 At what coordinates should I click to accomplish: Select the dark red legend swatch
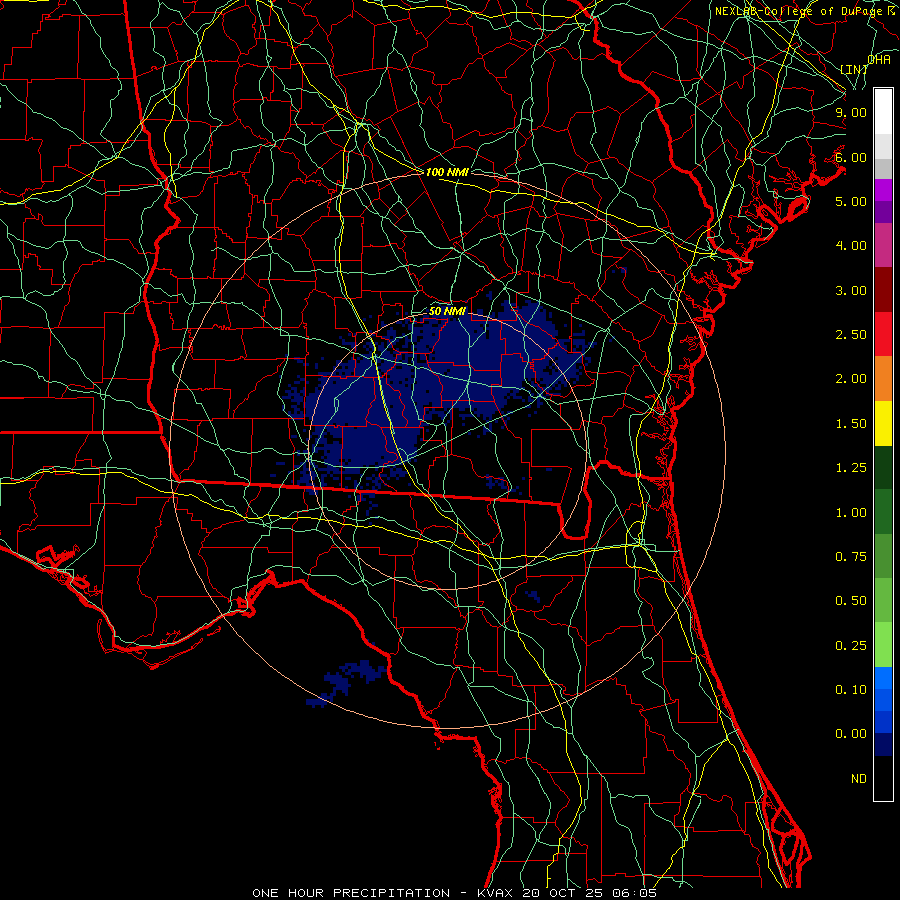[883, 289]
